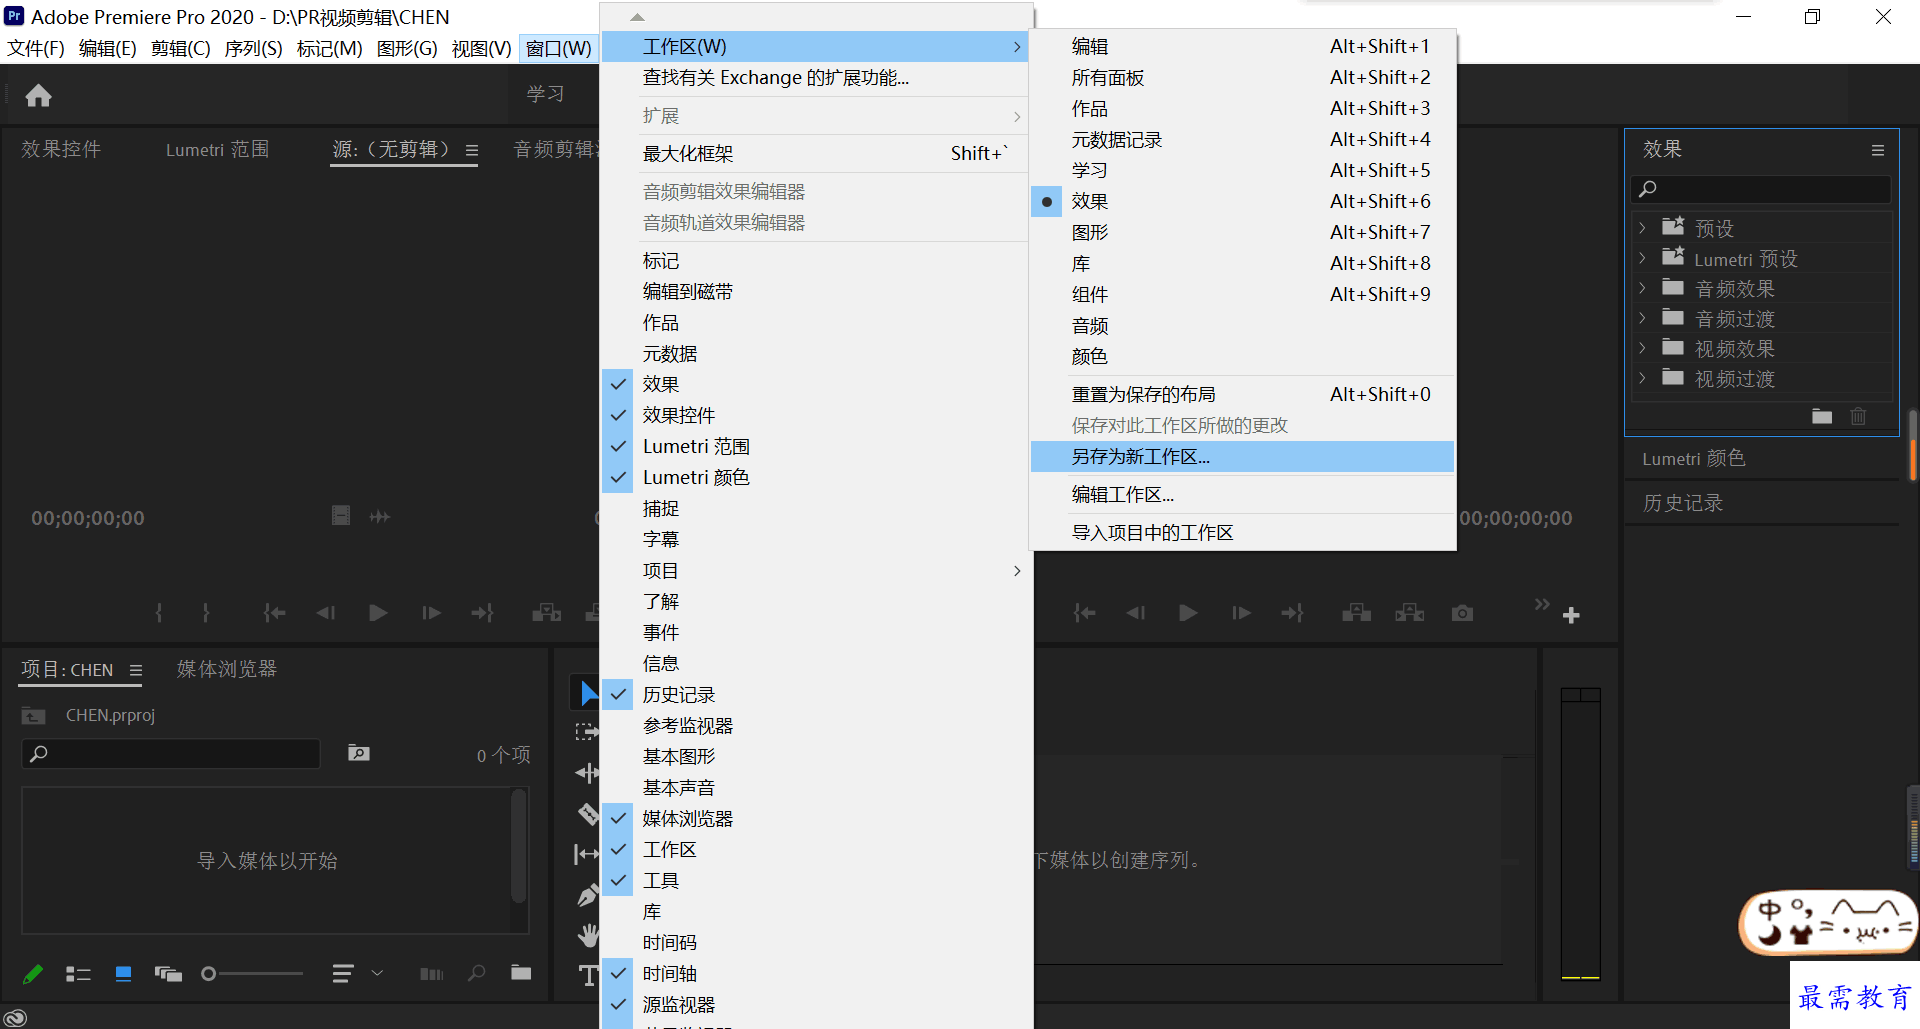This screenshot has height=1029, width=1920.
Task: Click 最大化框架 menu command
Action: coord(815,153)
